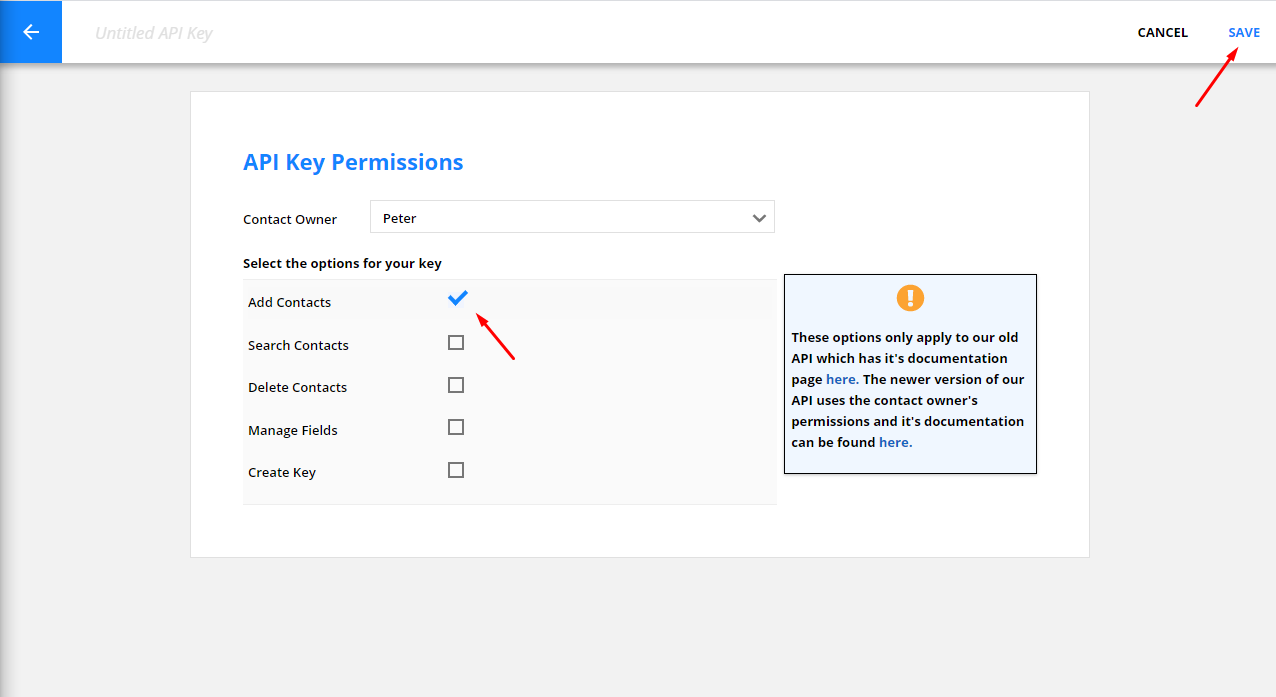Click the Untitled API Key name field
Screen dimensions: 1276x697
[154, 34]
